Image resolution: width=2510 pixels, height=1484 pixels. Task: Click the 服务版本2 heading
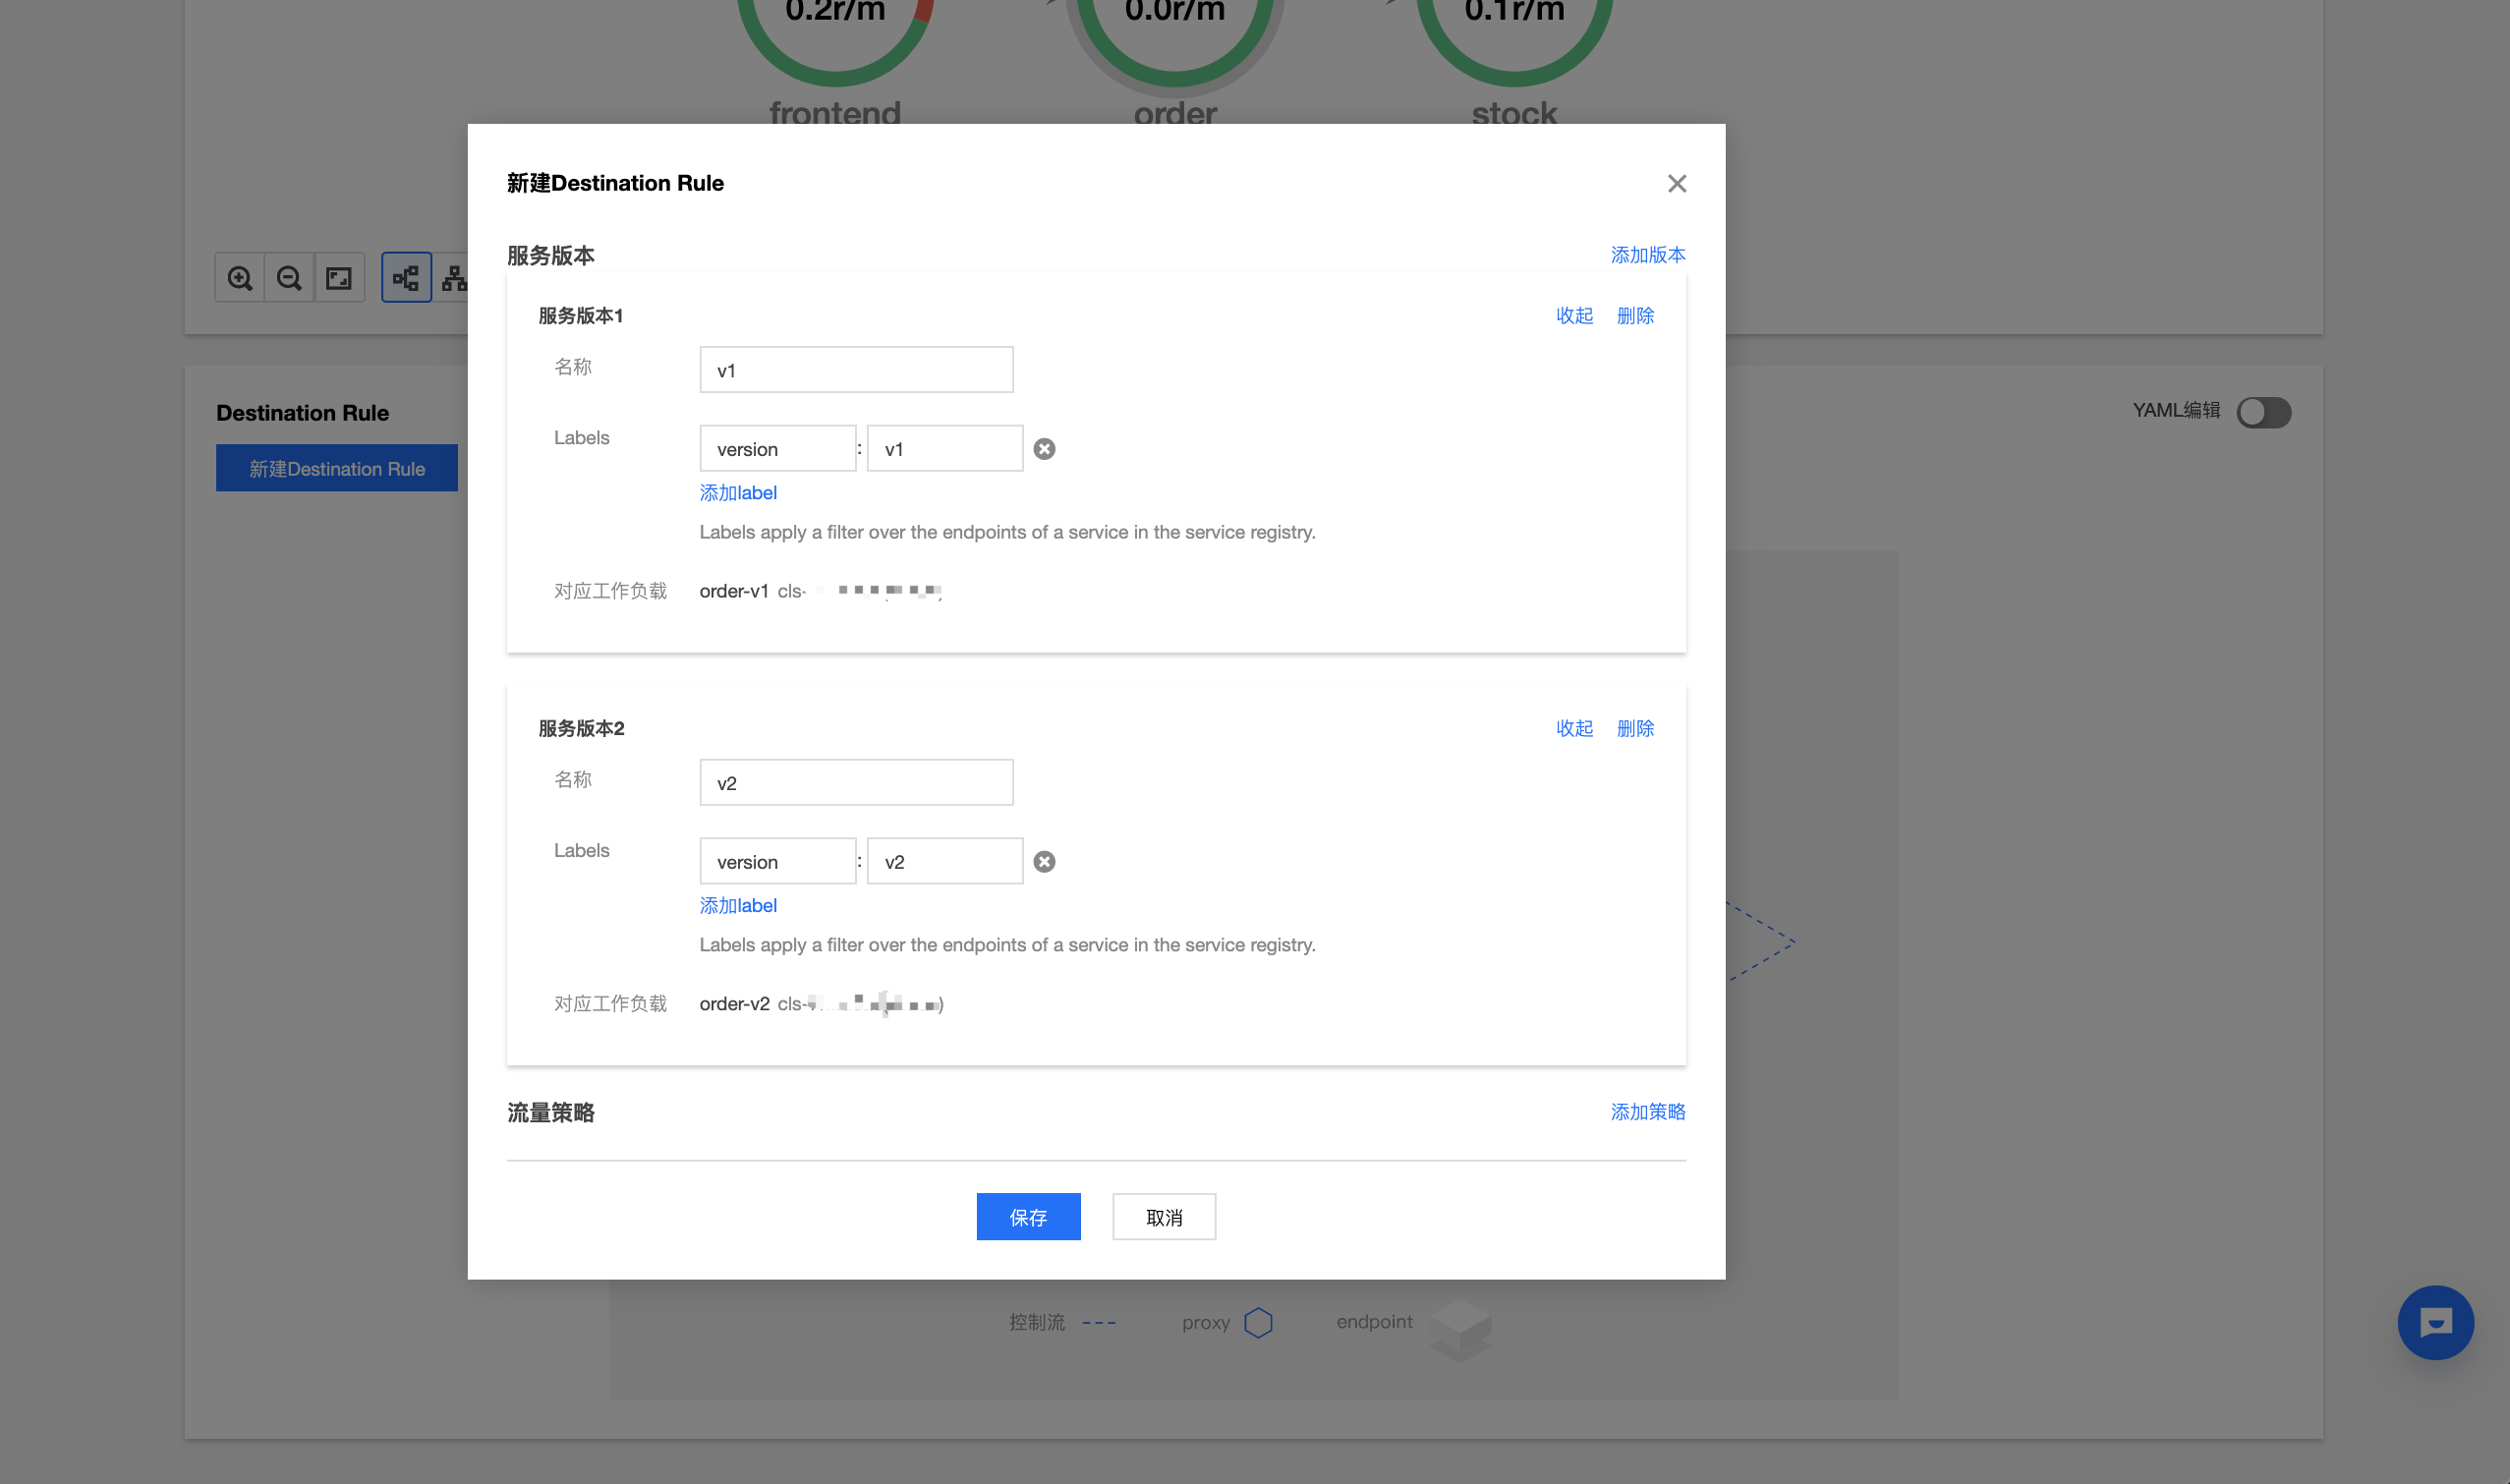581,729
